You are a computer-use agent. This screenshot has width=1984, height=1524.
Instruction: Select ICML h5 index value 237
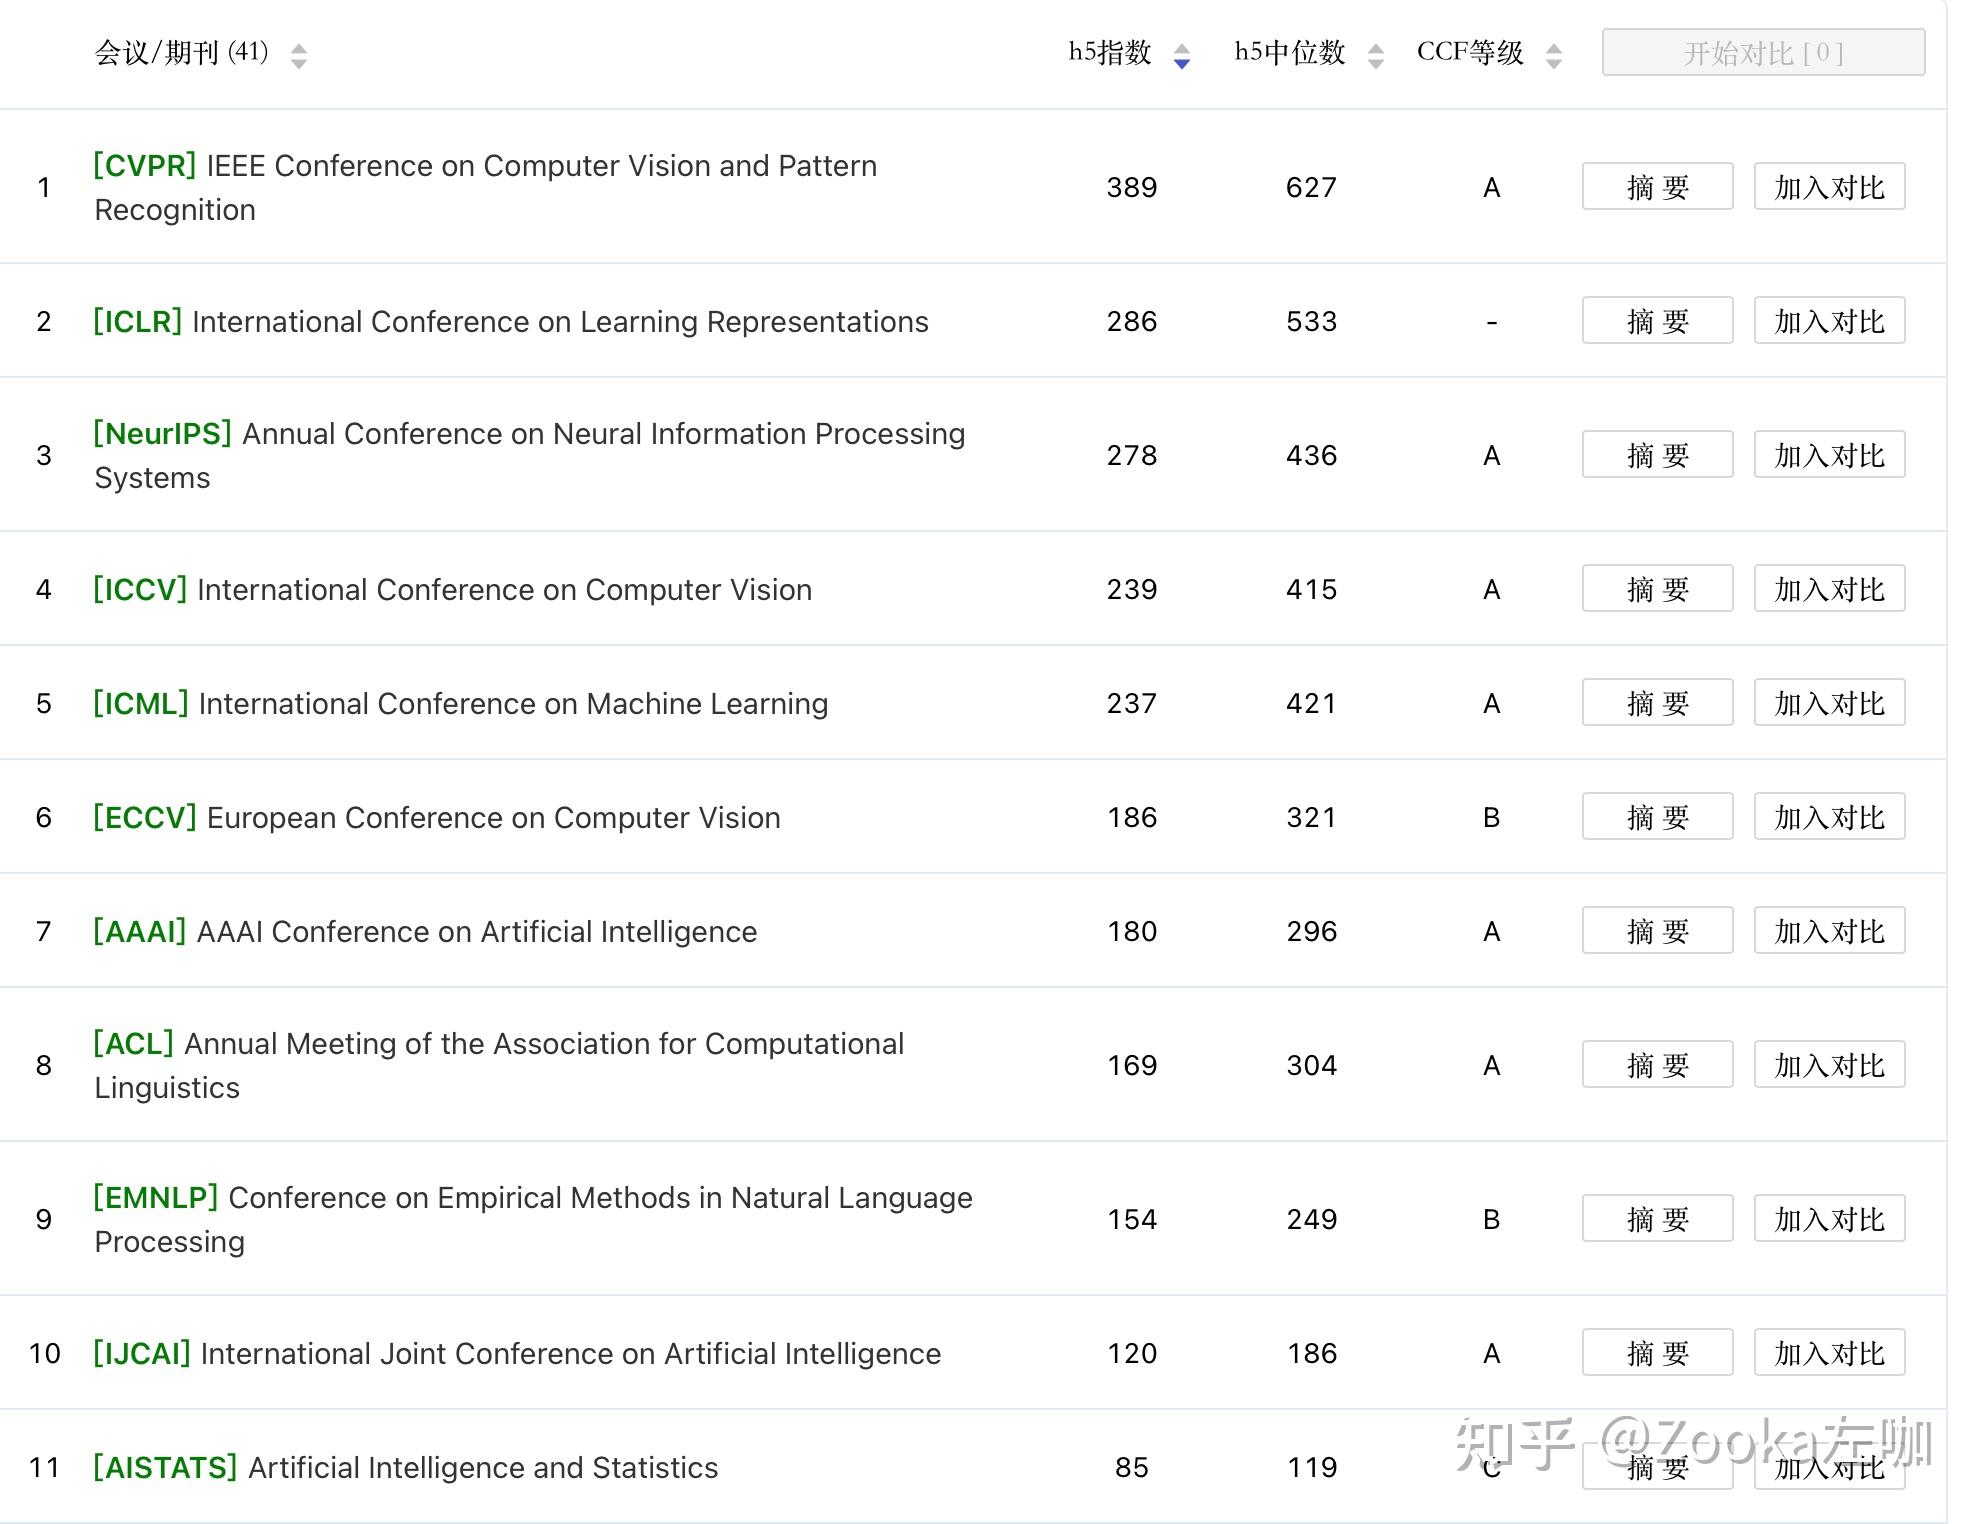point(1132,704)
